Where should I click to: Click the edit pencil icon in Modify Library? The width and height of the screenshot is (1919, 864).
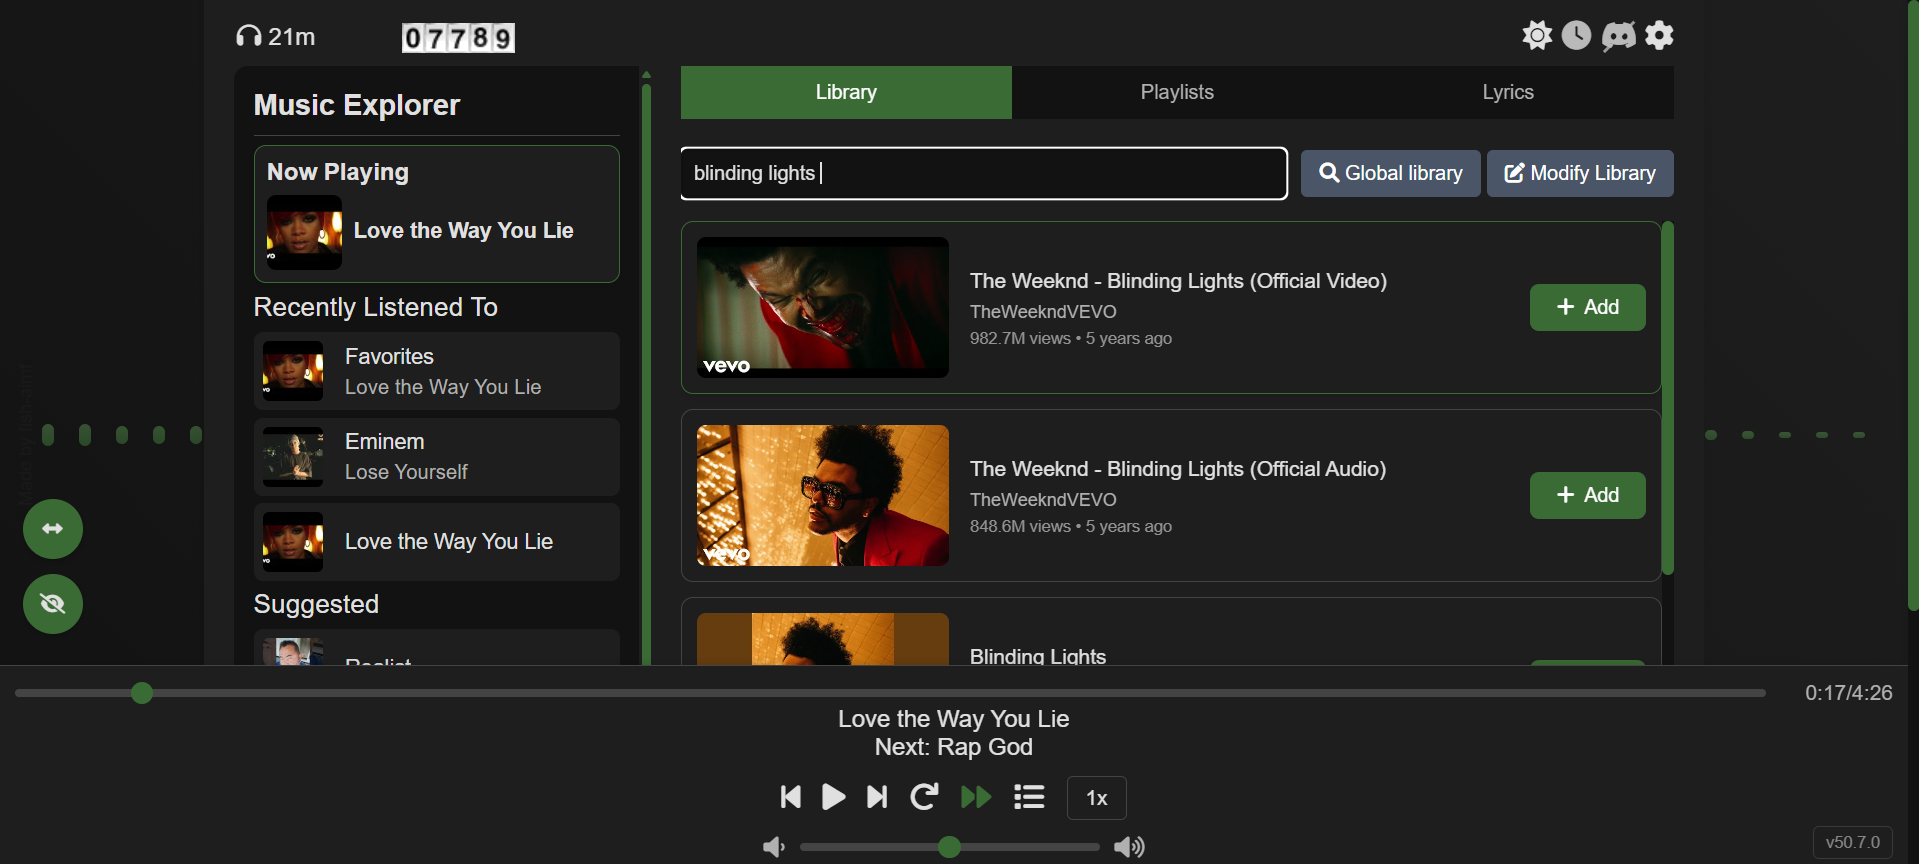click(x=1515, y=173)
